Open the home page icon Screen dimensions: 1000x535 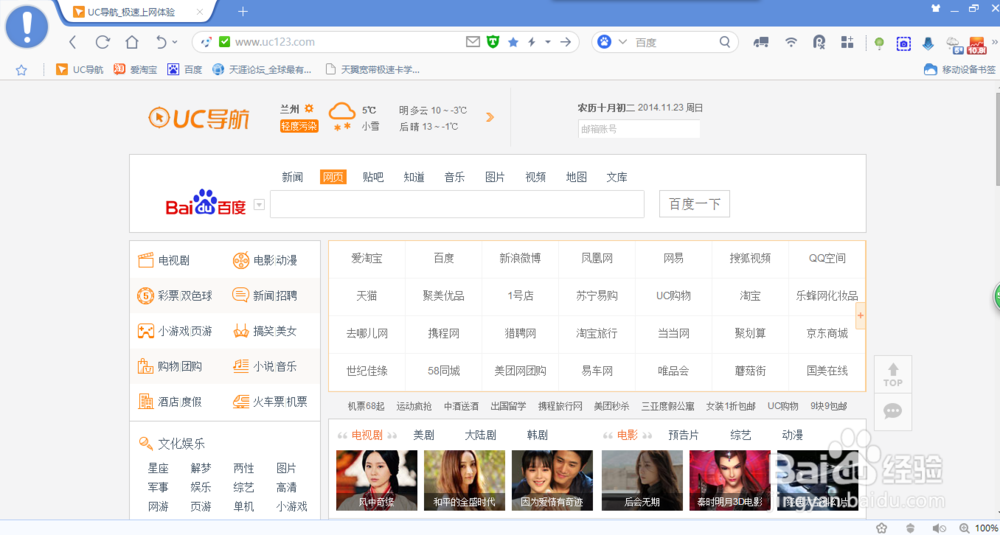pos(132,42)
